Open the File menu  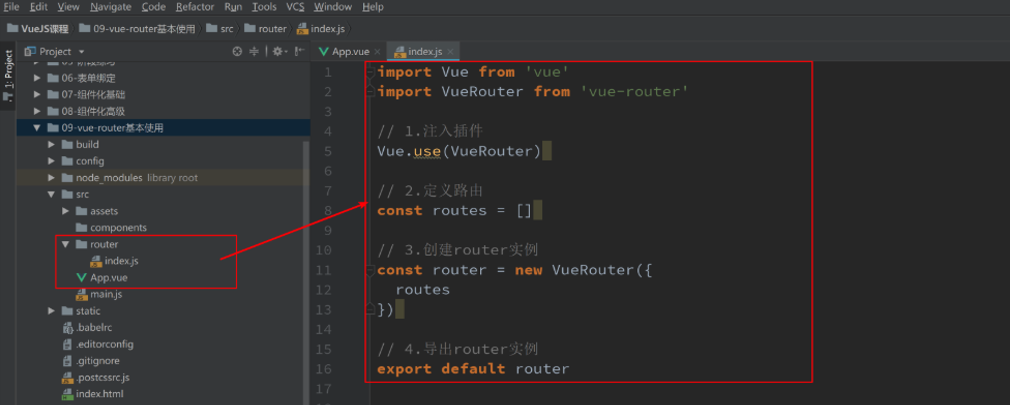coord(11,7)
